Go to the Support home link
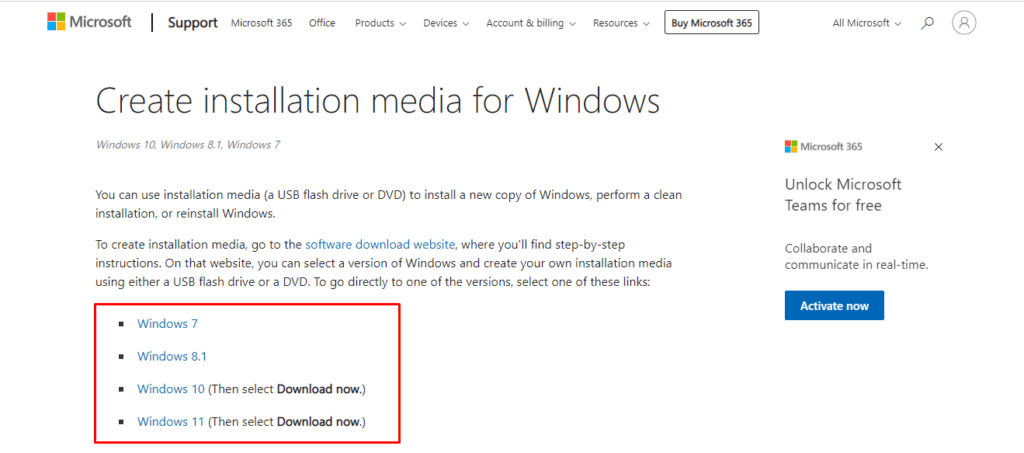The height and width of the screenshot is (453, 1024). click(193, 23)
